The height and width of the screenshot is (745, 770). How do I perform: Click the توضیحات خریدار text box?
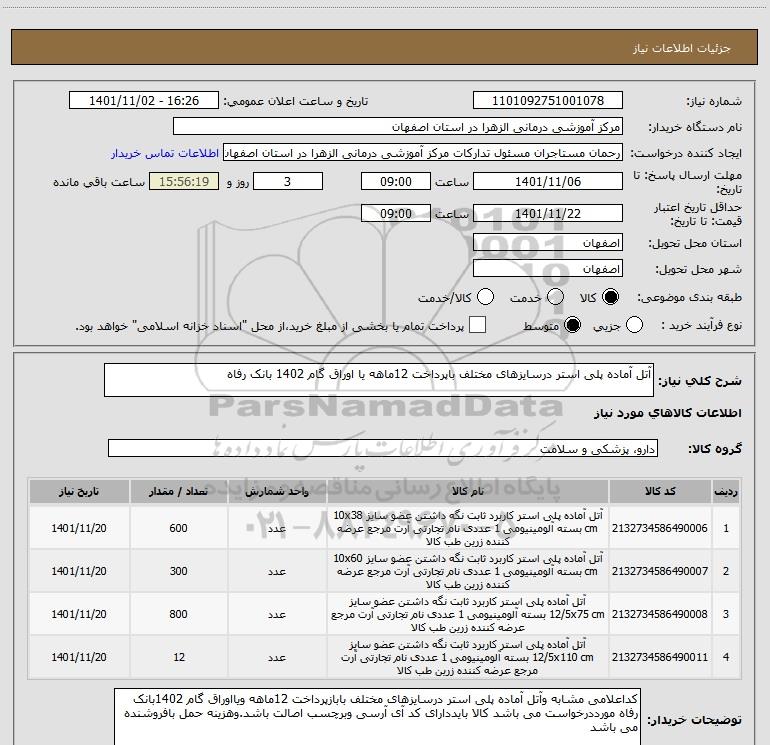tap(378, 717)
